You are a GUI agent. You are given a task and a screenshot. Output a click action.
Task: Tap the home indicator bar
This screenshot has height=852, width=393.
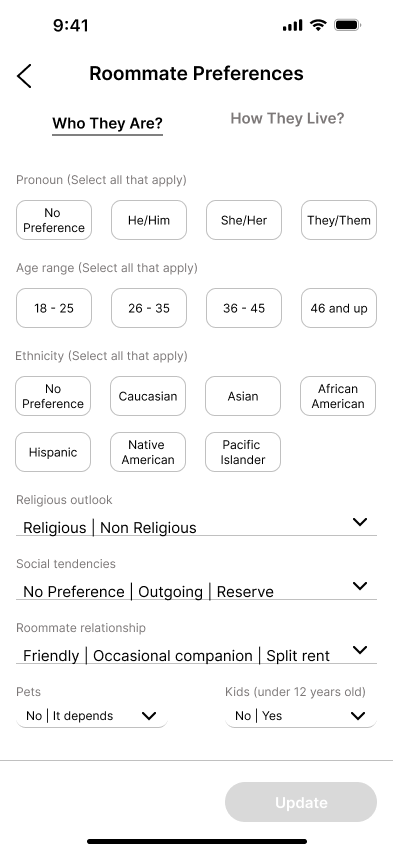pos(197,841)
